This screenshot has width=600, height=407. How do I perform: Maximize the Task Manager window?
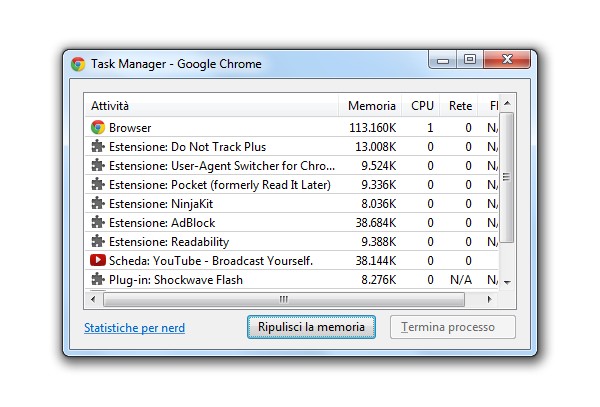coord(470,60)
